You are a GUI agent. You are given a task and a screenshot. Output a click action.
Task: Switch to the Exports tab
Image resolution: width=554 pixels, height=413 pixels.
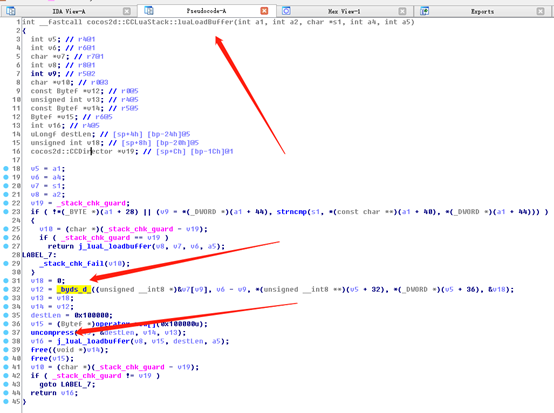(x=482, y=11)
